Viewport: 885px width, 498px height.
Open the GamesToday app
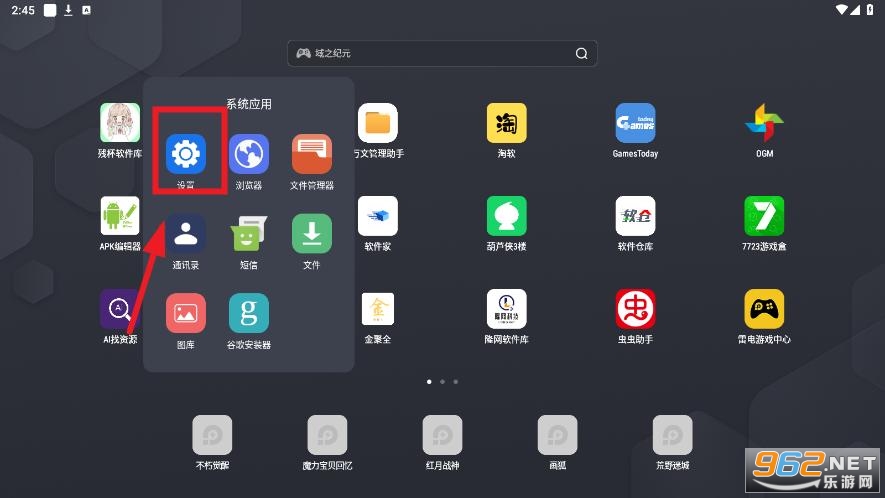(x=636, y=123)
